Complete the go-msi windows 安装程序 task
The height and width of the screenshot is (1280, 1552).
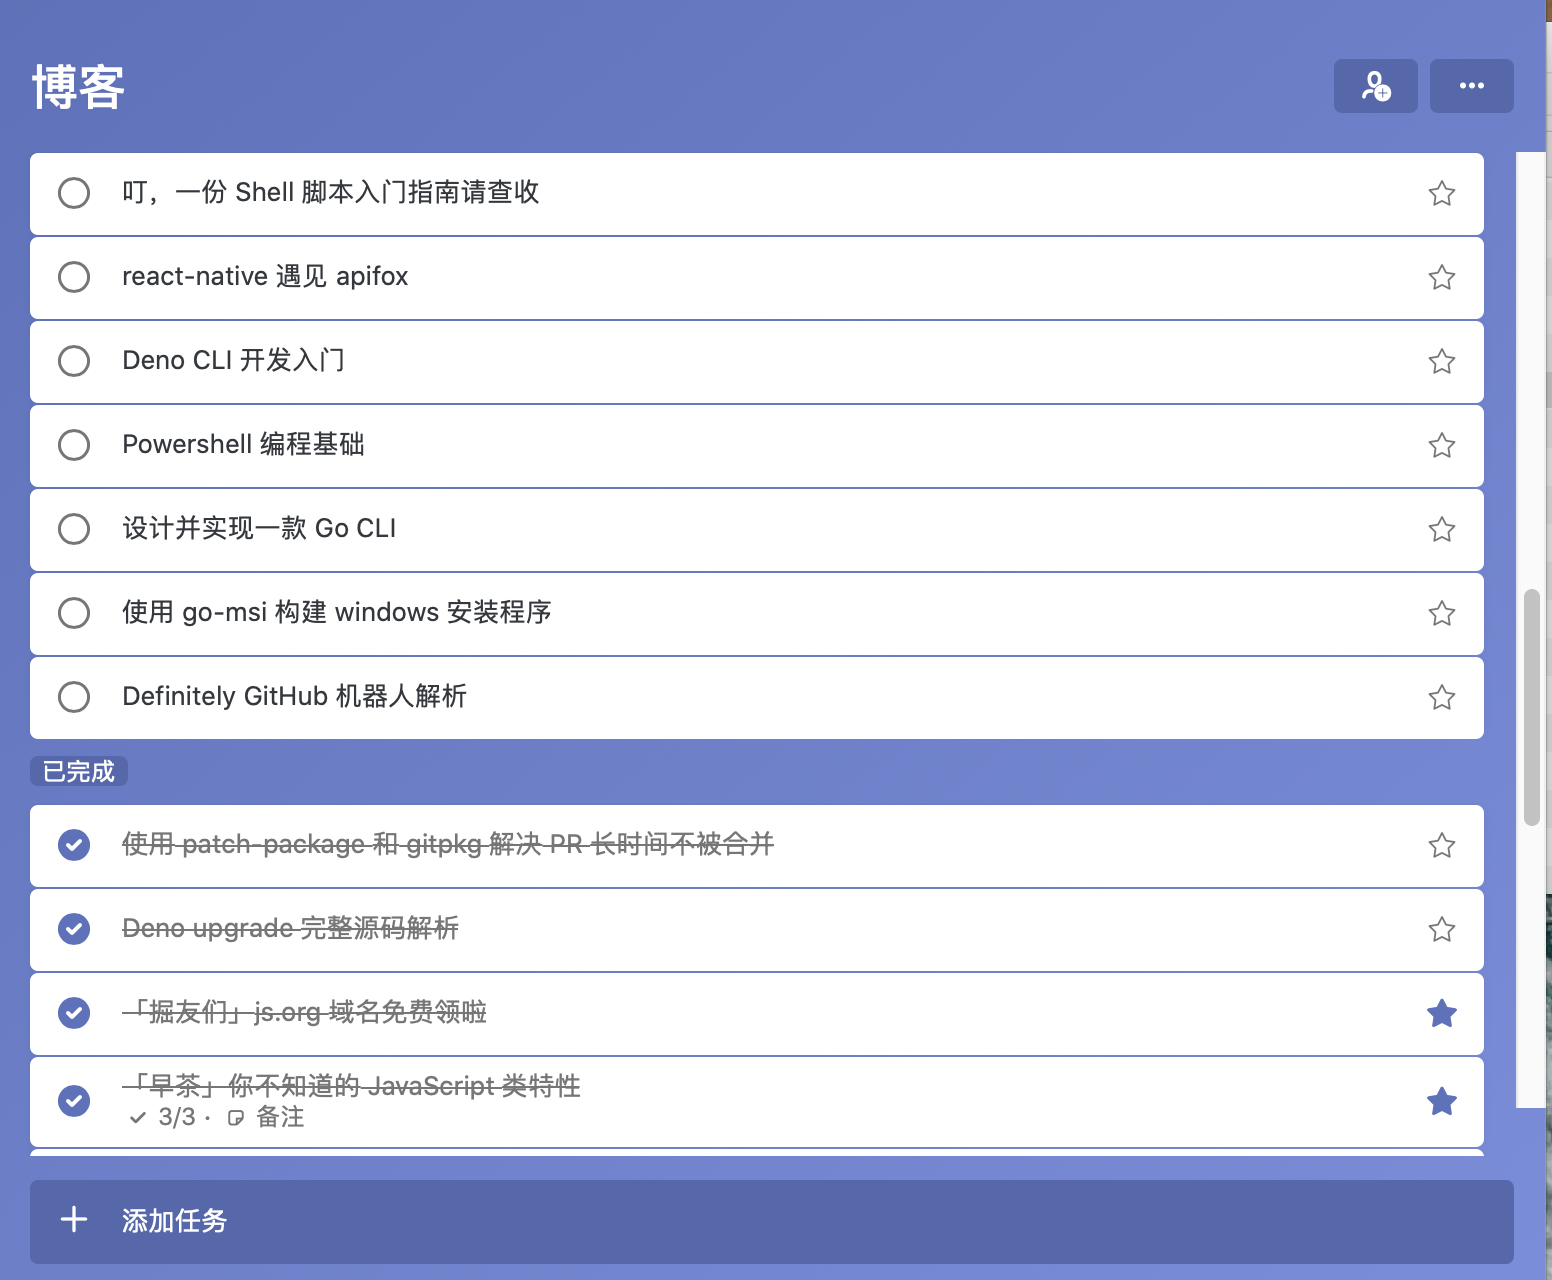[x=74, y=613]
